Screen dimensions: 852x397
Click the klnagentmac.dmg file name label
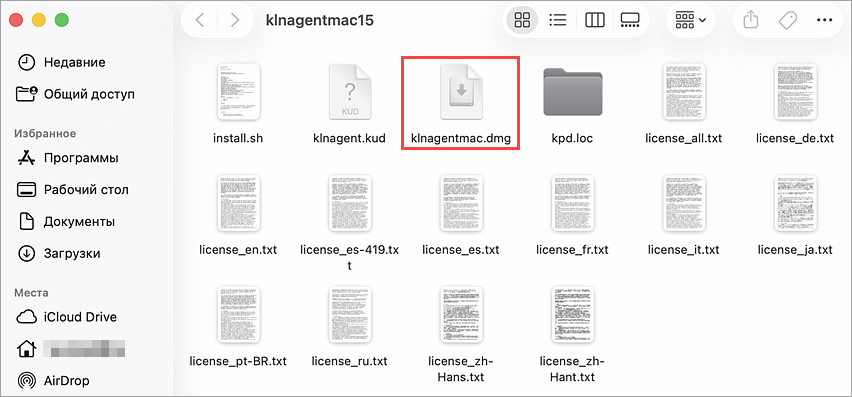click(461, 138)
